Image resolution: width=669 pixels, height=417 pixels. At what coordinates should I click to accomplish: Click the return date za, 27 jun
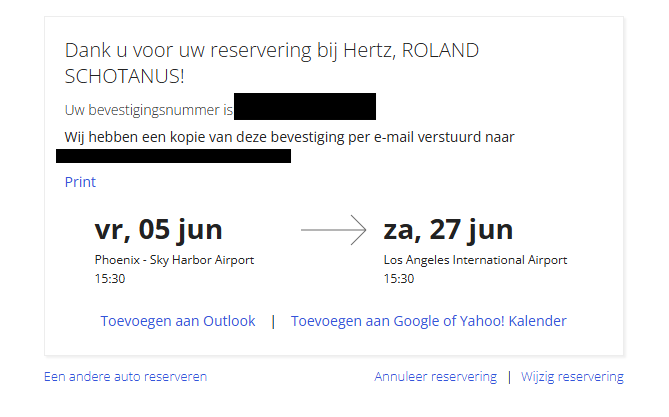coord(448,230)
